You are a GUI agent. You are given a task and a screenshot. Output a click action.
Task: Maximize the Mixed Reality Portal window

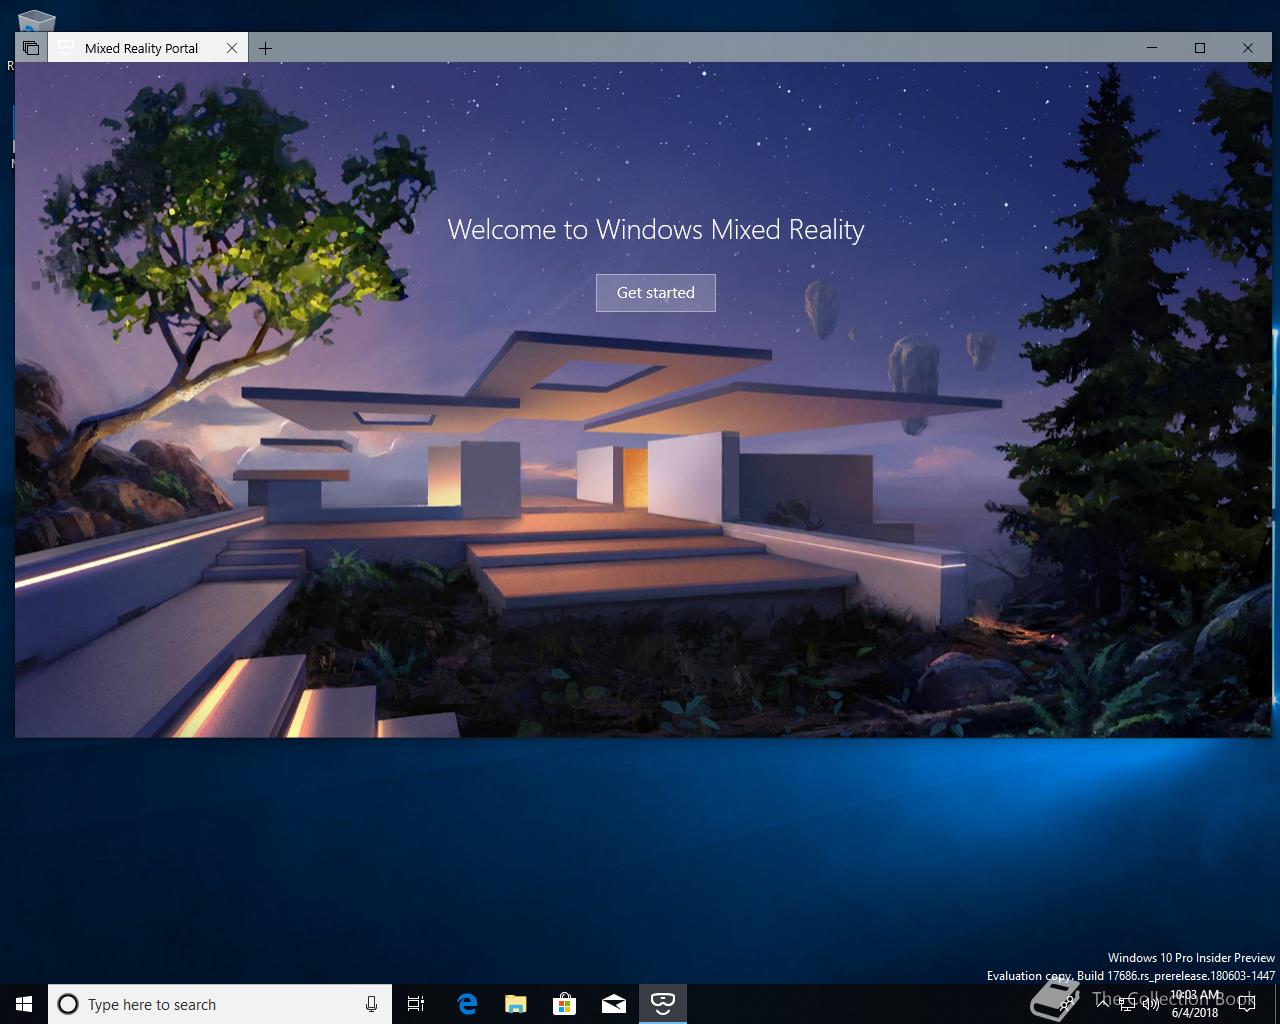coord(1200,48)
